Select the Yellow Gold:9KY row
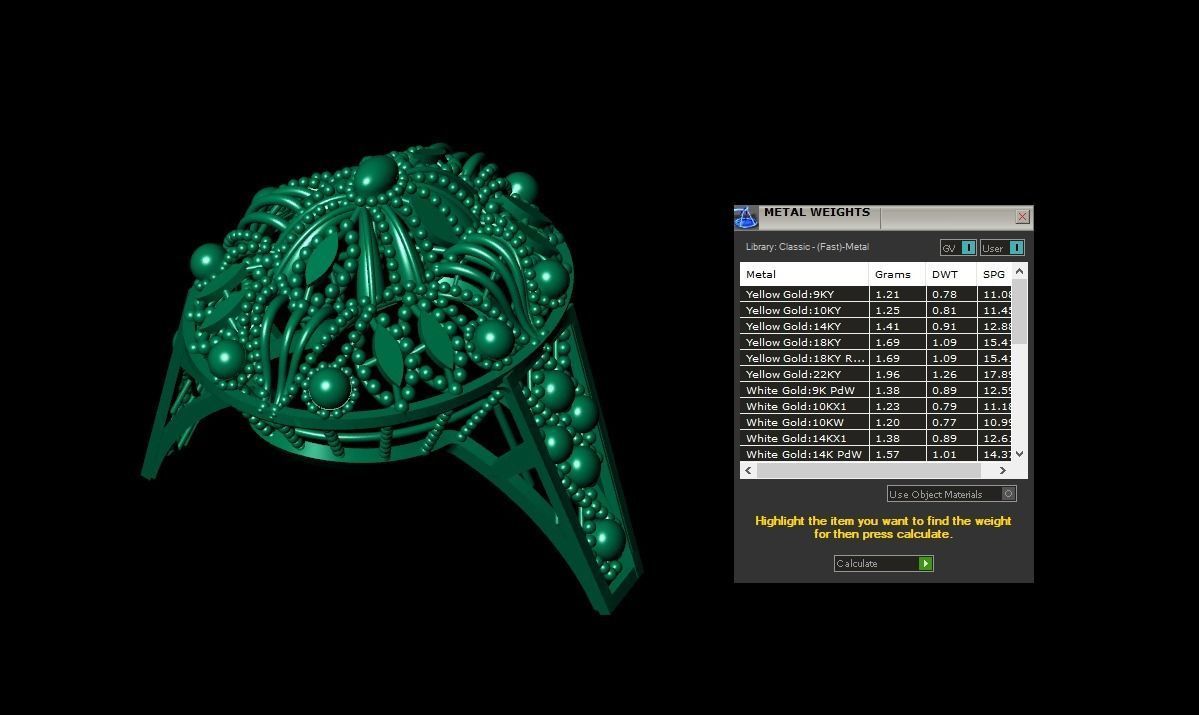Image resolution: width=1199 pixels, height=715 pixels. point(876,294)
